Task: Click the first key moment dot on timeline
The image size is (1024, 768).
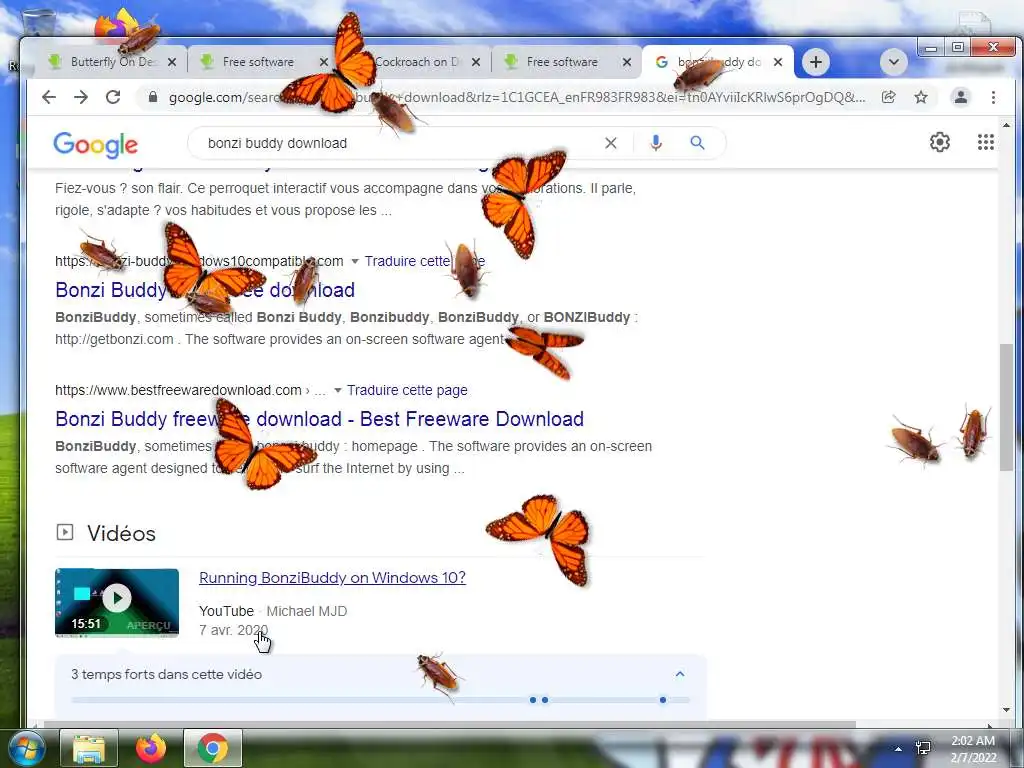Action: [533, 700]
